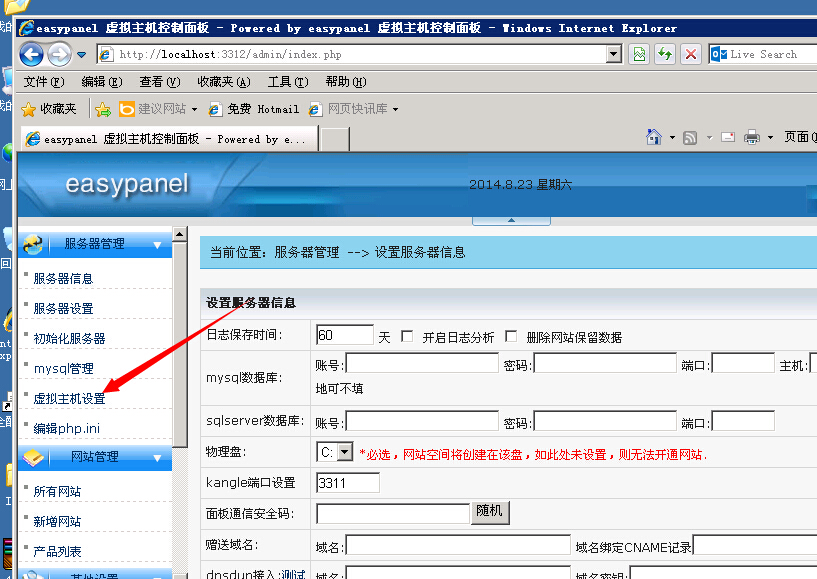
Task: Expand the address bar dropdown arrow
Action: 614,54
